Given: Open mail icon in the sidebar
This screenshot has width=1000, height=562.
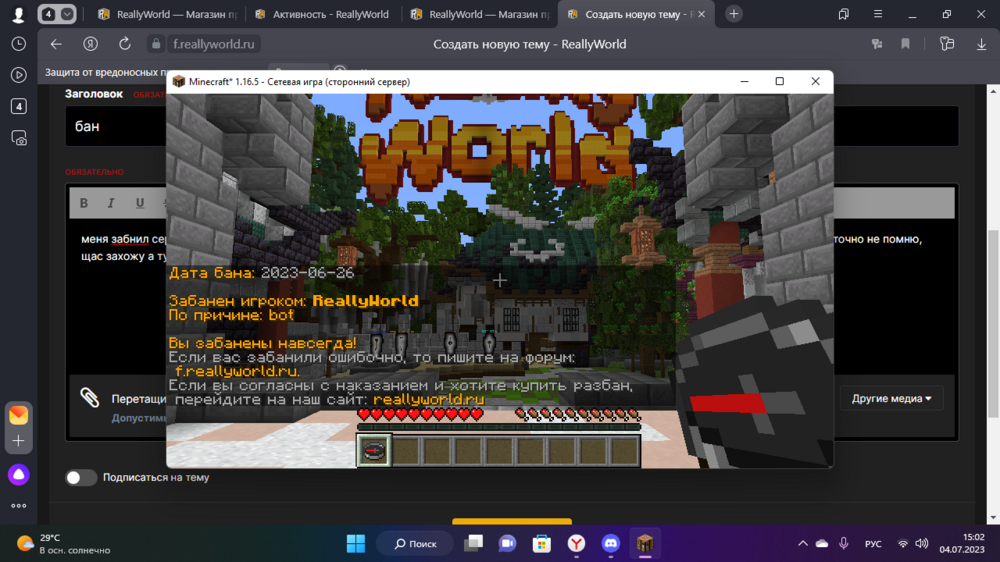Looking at the screenshot, I should coord(18,415).
